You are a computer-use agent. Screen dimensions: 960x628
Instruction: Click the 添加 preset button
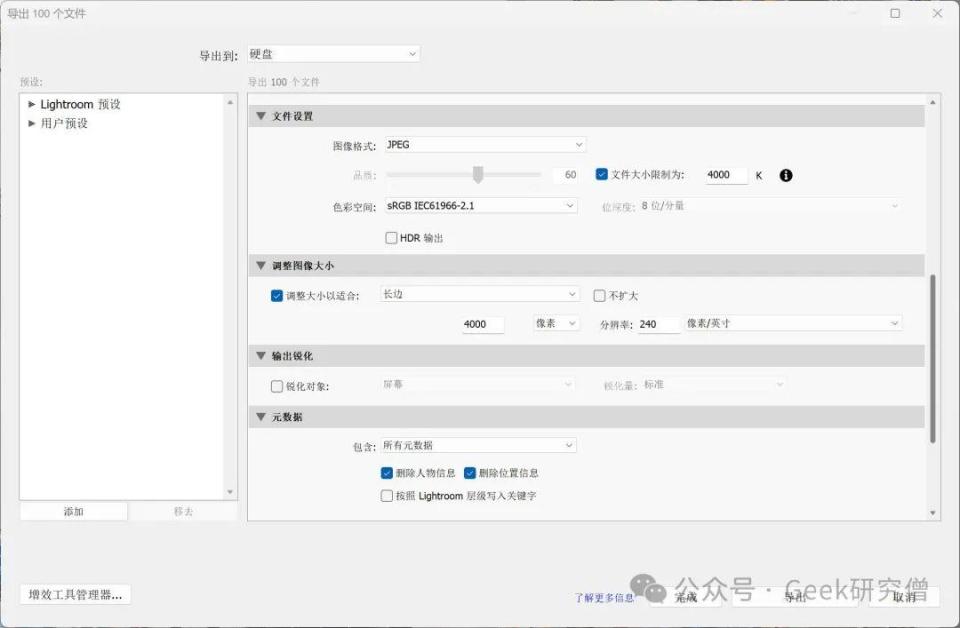click(73, 512)
